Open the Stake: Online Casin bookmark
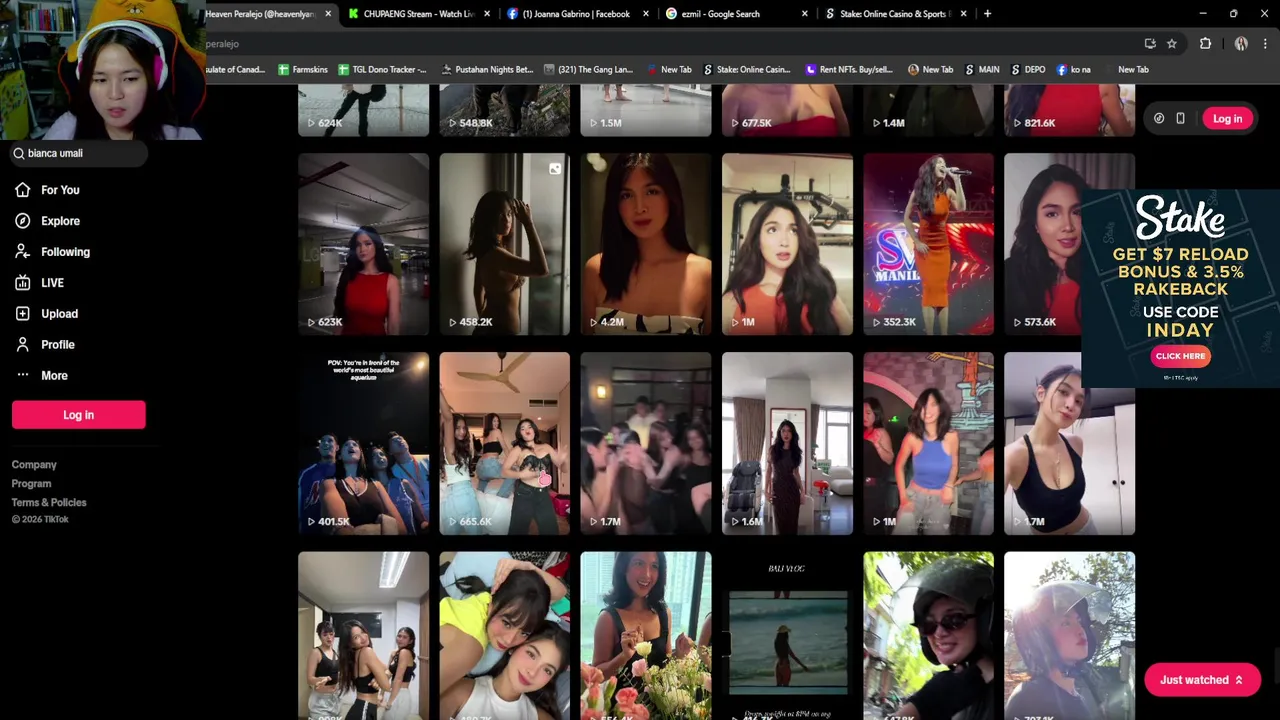Viewport: 1280px width, 720px height. pyautogui.click(x=747, y=70)
